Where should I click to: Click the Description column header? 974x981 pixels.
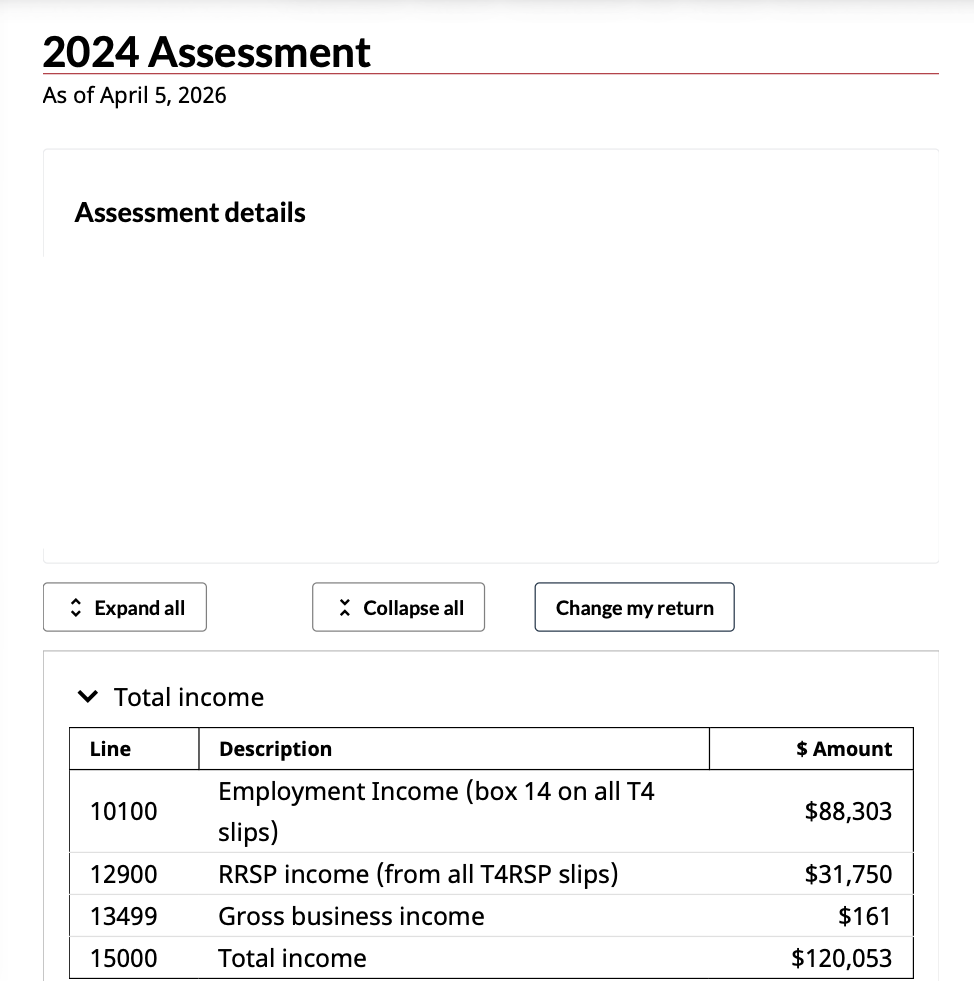pos(274,748)
